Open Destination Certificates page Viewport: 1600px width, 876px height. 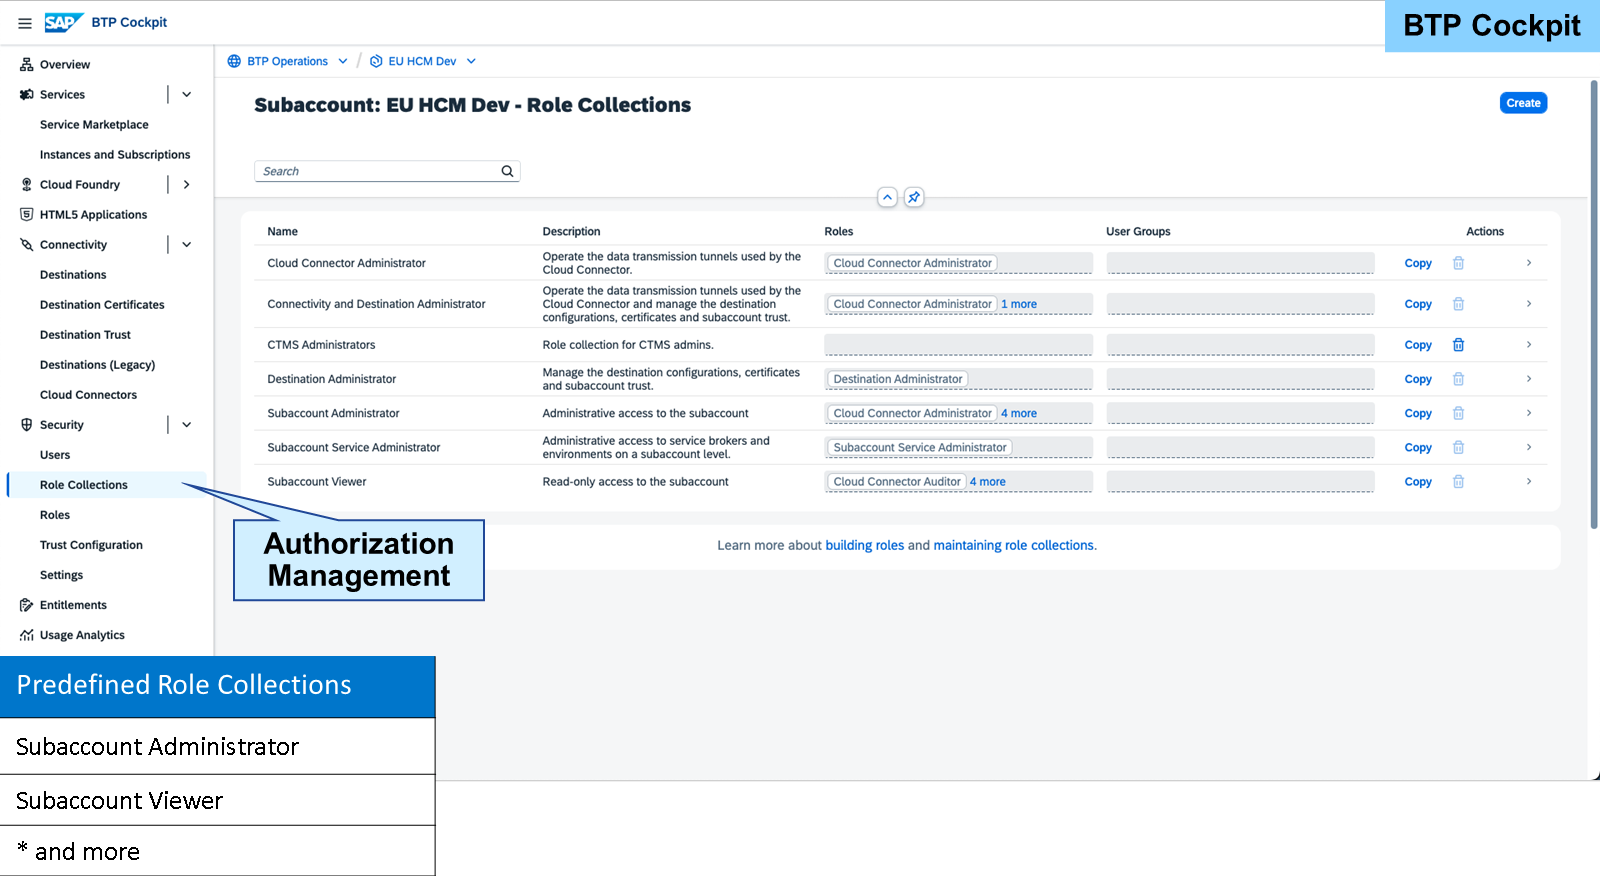102,305
